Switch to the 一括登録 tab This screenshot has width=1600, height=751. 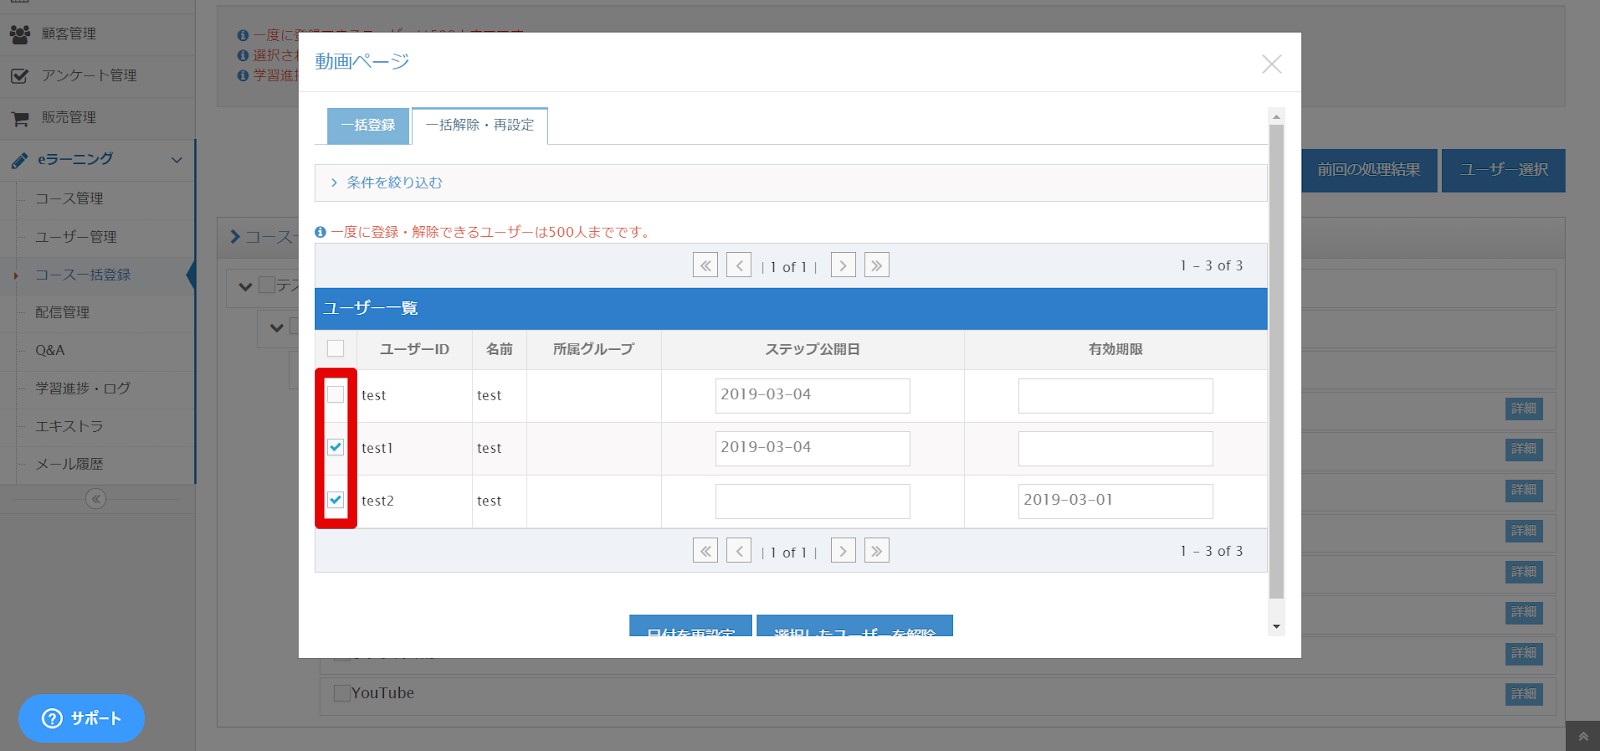[368, 126]
